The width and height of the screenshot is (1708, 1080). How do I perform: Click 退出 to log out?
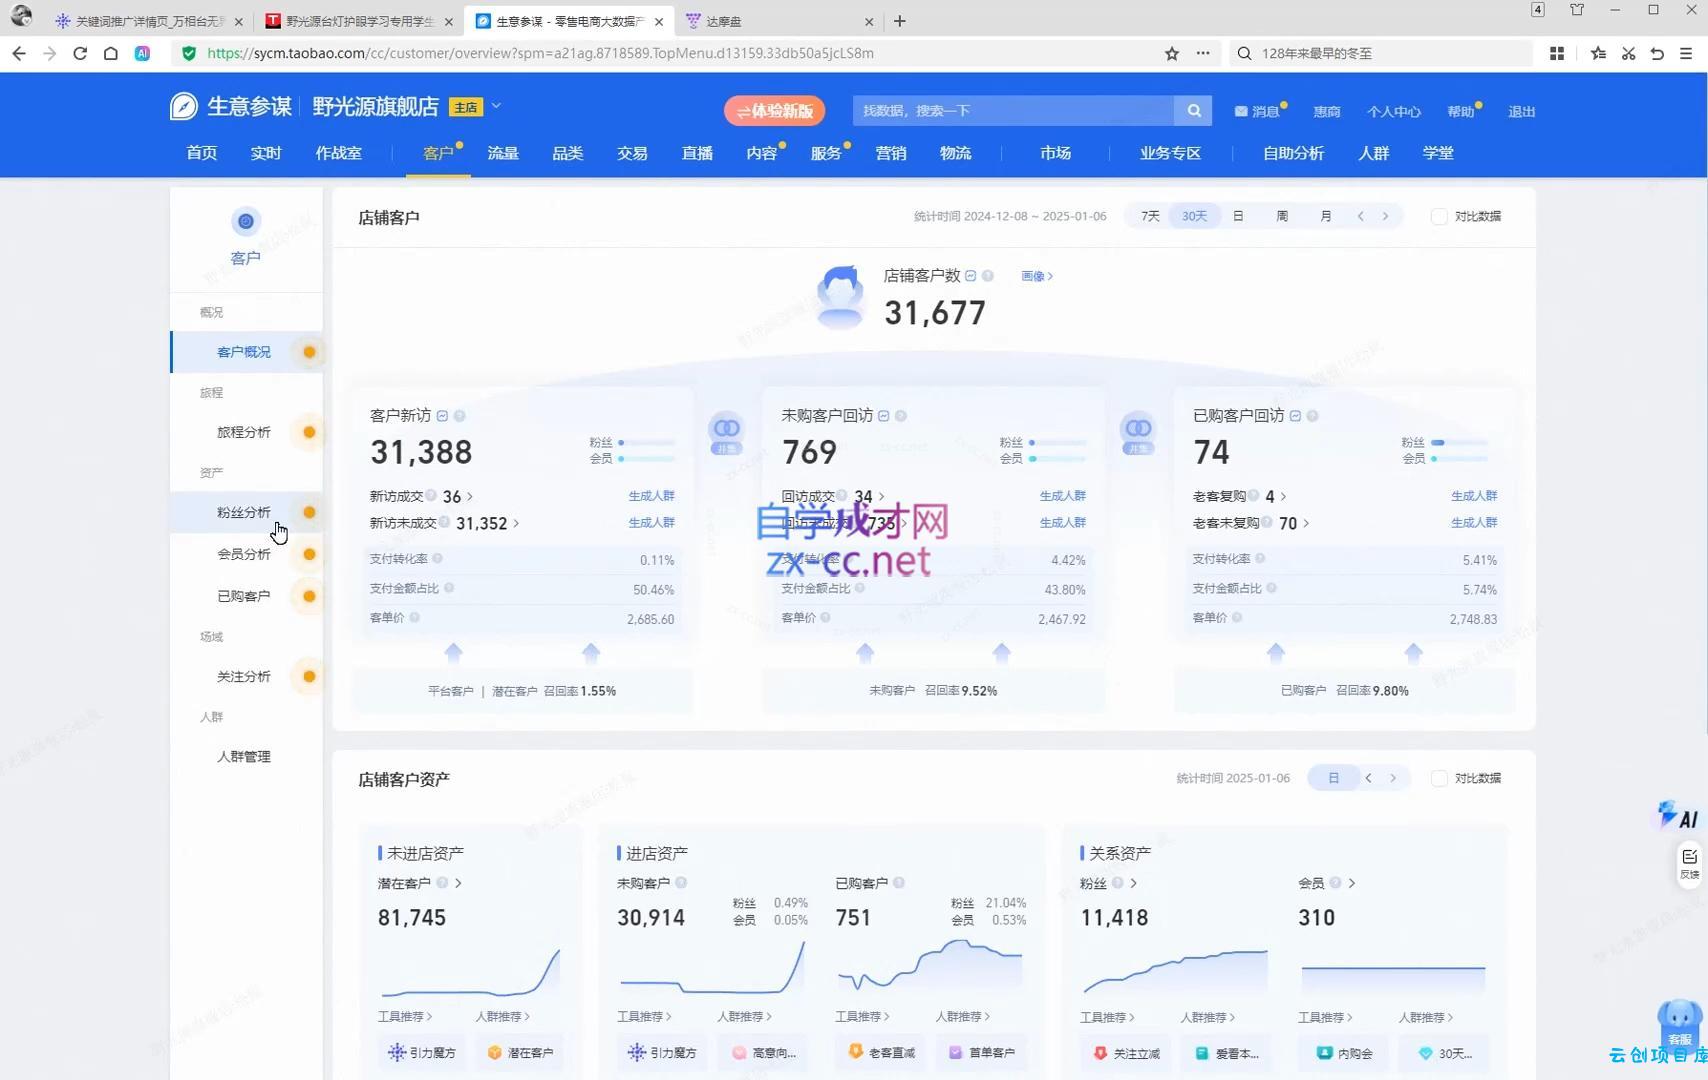pyautogui.click(x=1521, y=112)
